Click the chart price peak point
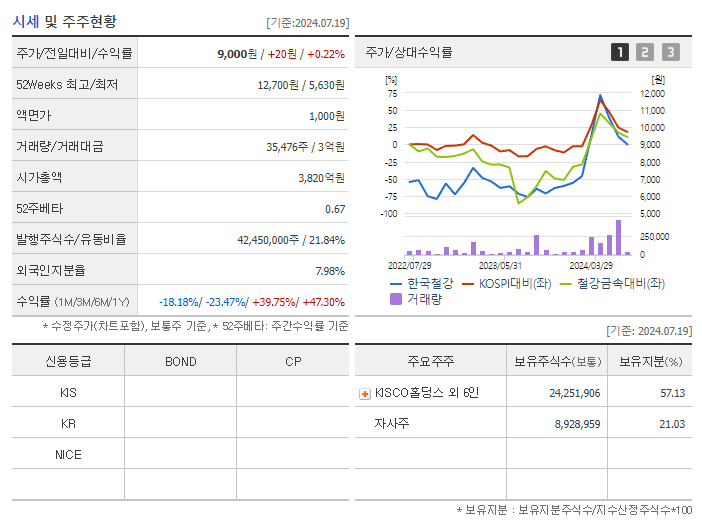702x525 pixels. (600, 95)
